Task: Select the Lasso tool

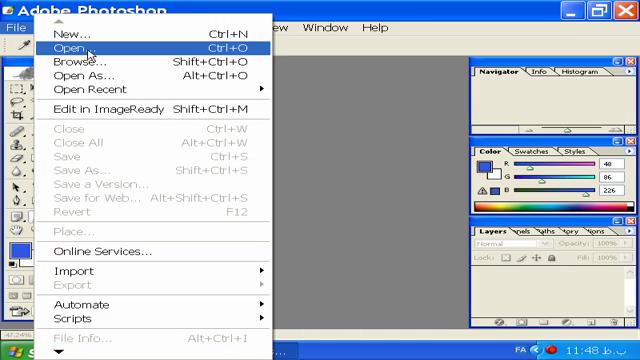Action: pos(16,102)
